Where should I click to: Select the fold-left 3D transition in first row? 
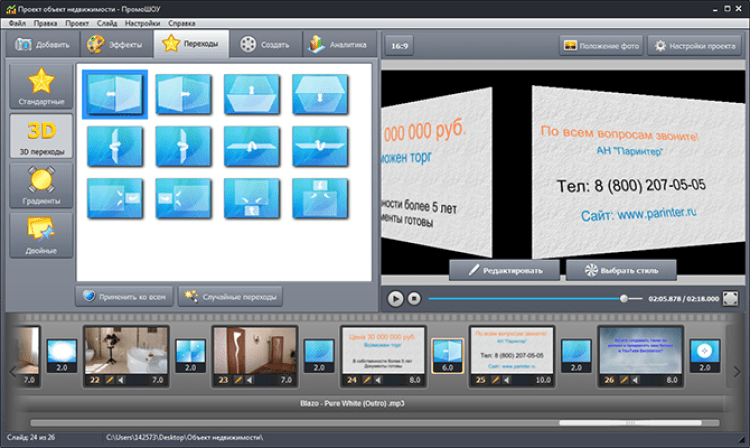tap(115, 94)
